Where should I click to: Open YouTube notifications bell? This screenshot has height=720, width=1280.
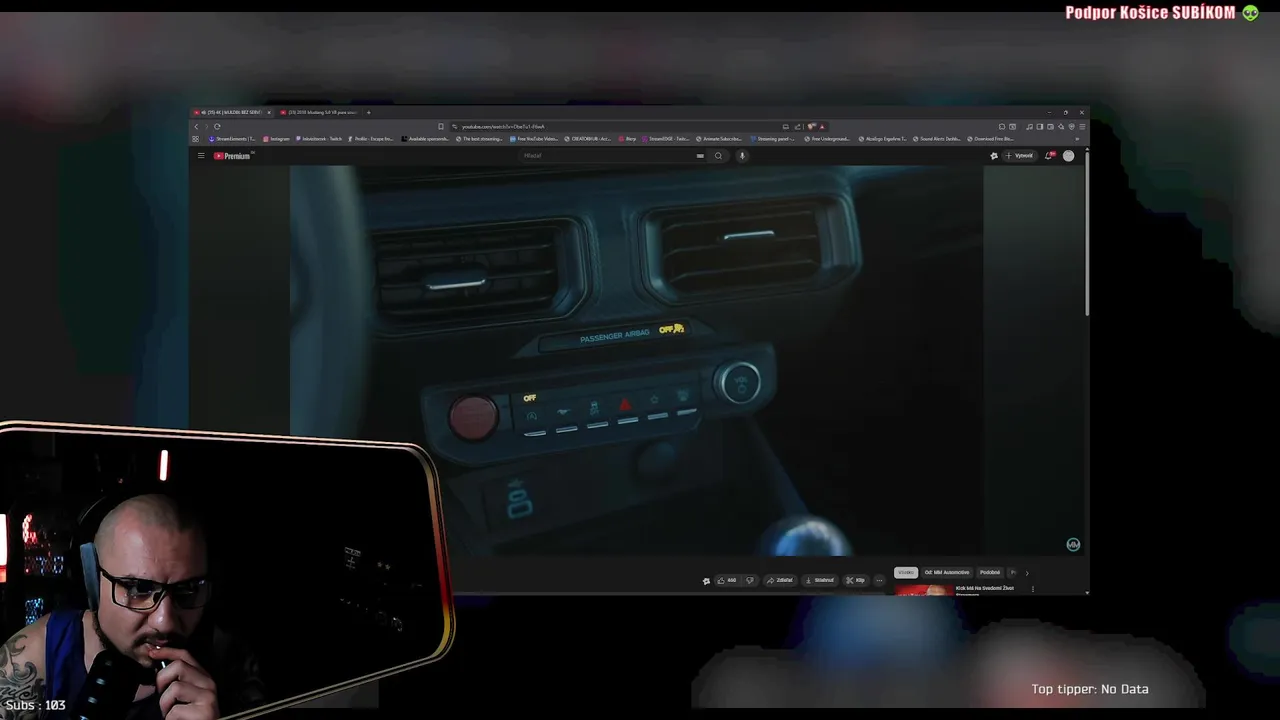[x=1049, y=156]
